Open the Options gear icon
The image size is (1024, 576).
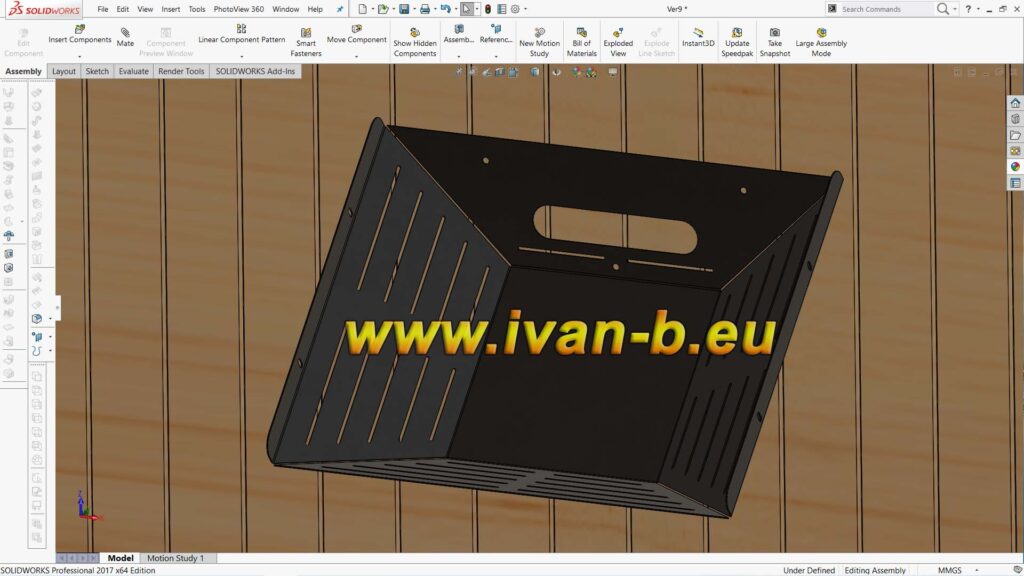coord(515,9)
